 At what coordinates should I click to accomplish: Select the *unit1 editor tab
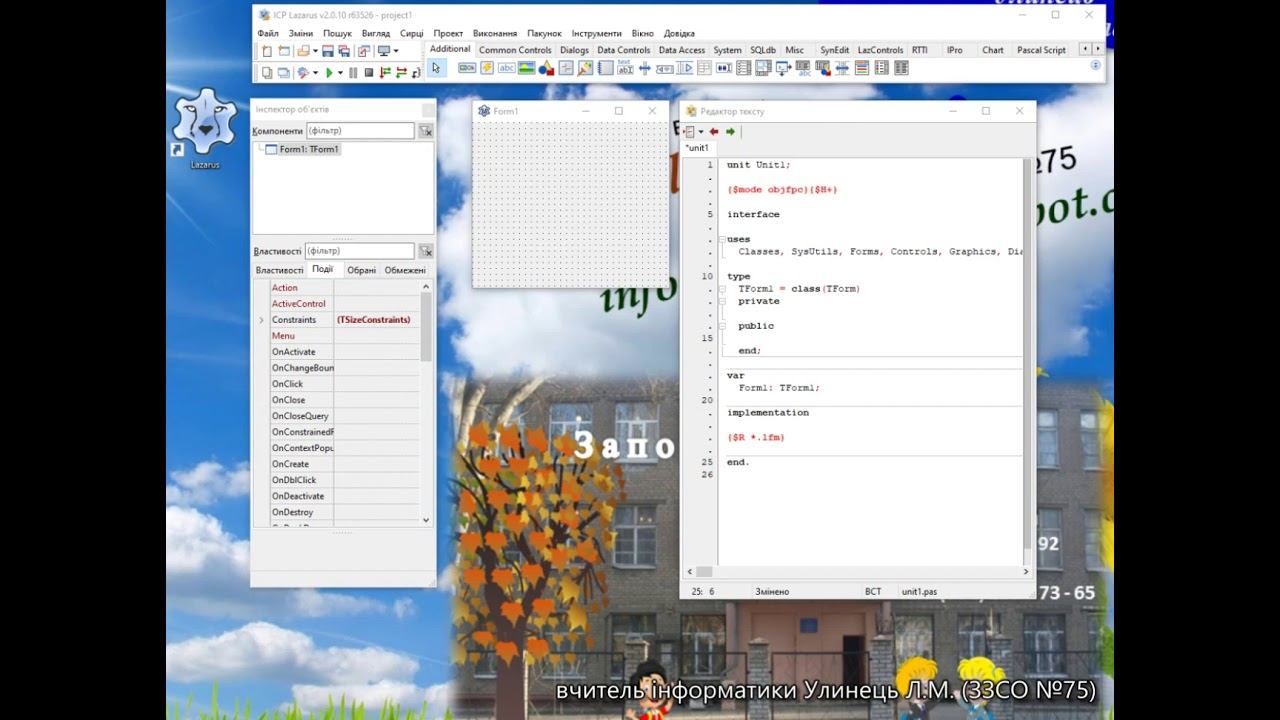point(698,148)
